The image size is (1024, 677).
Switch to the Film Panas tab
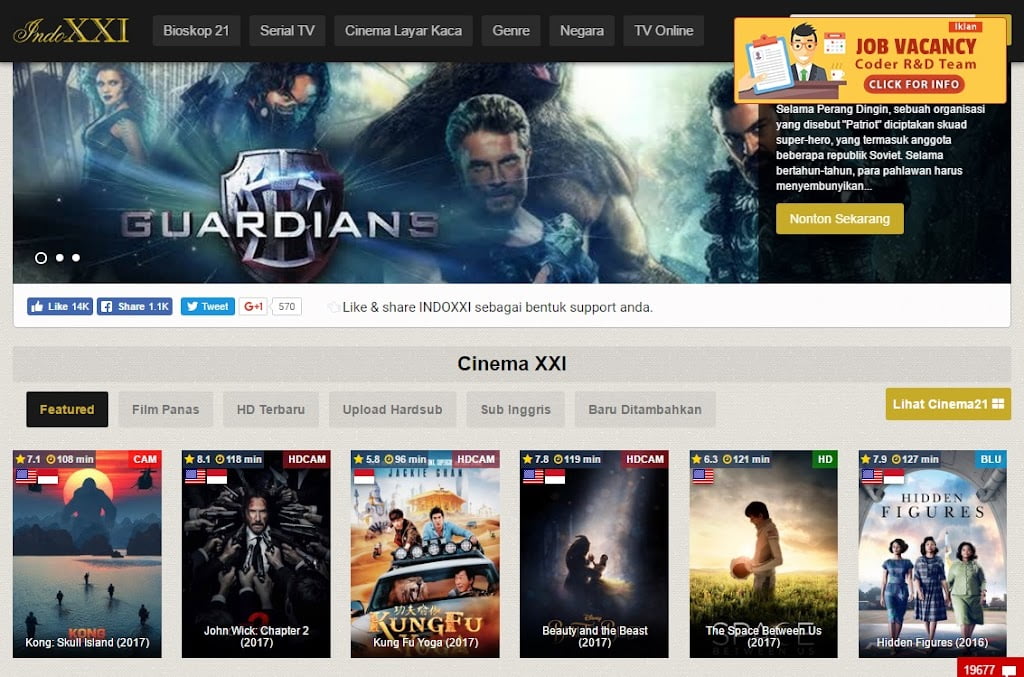coord(165,409)
